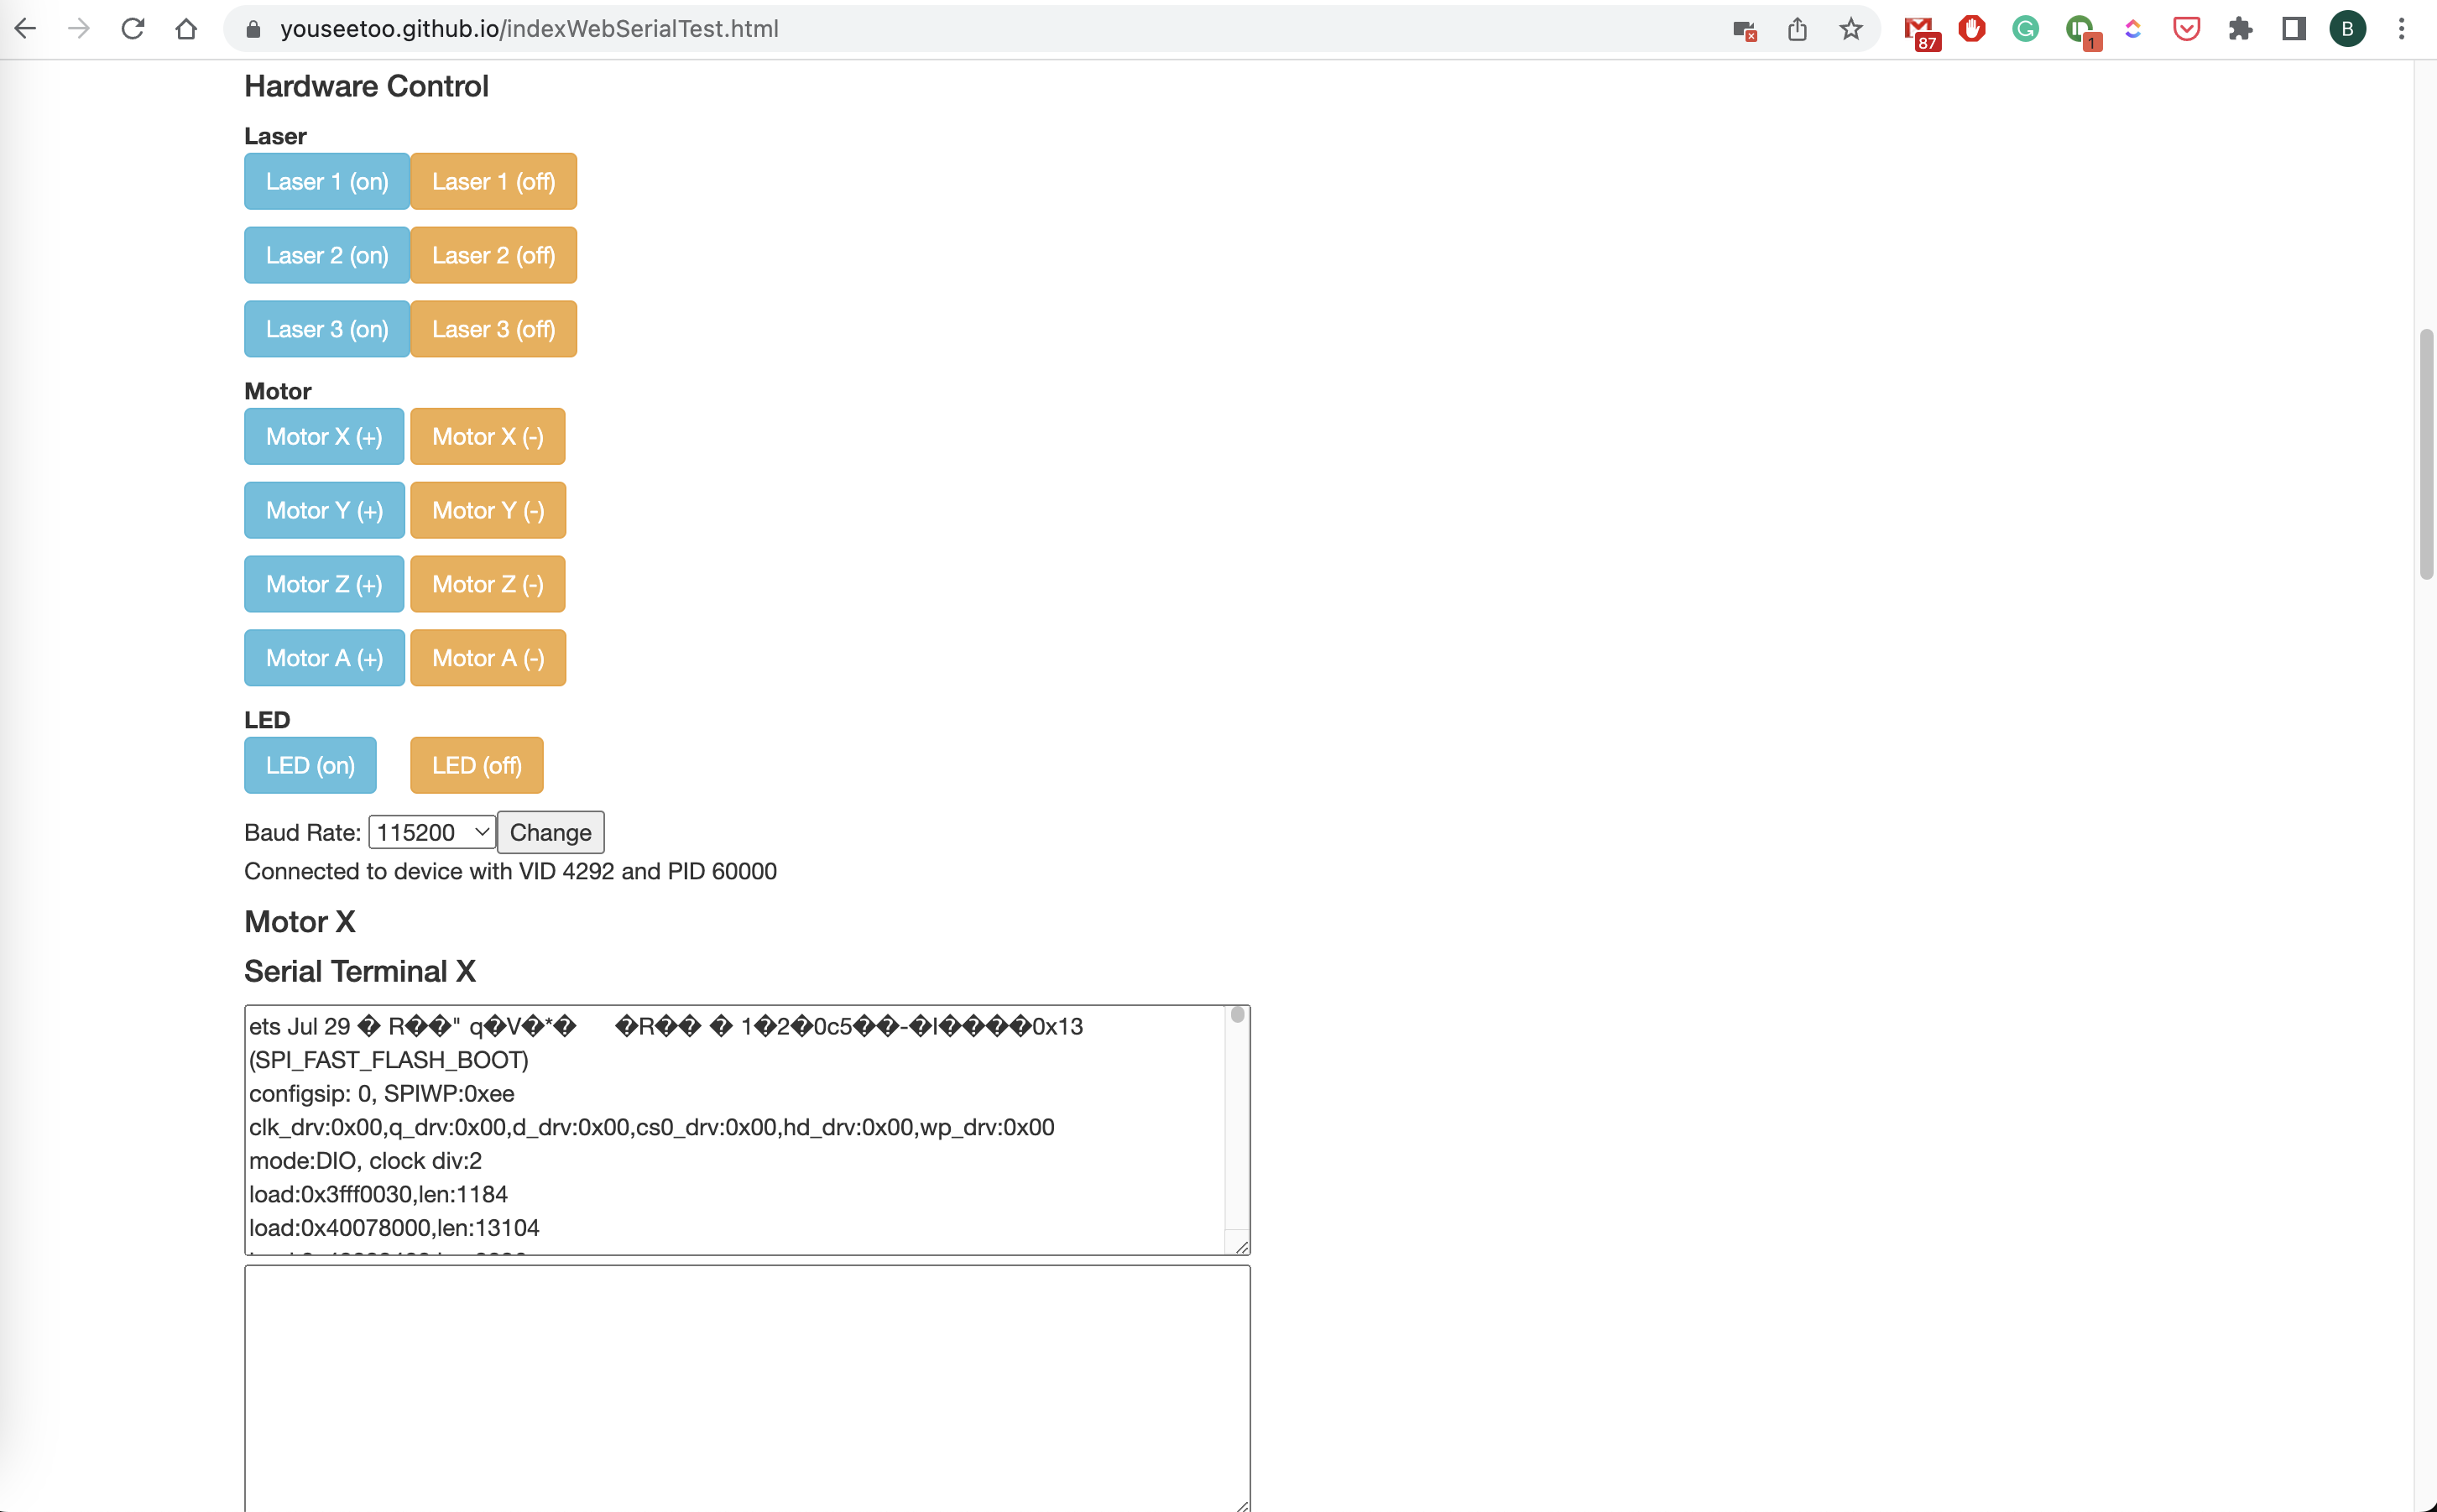Open the Extensions puzzle icon
The image size is (2437, 1512).
coord(2240,29)
